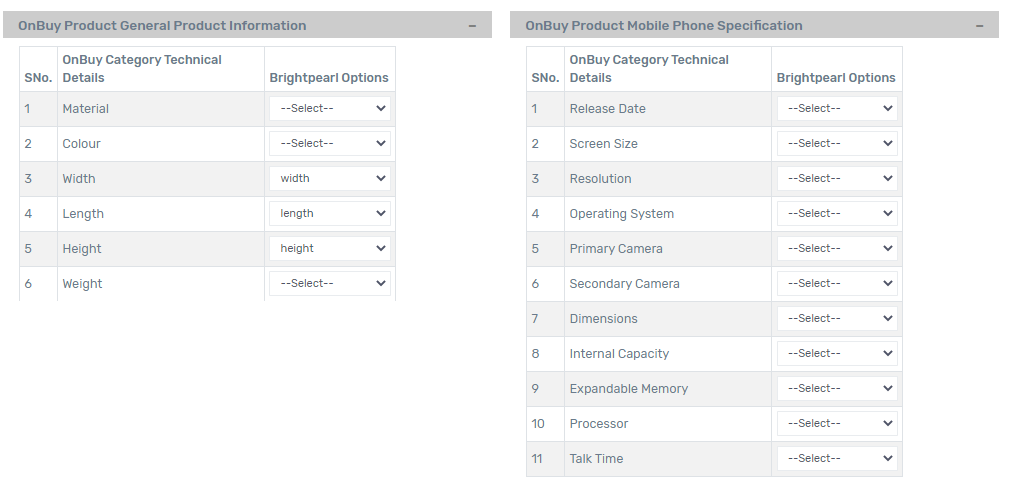
Task: Open the Expandable Memory dropdown
Action: pos(837,389)
